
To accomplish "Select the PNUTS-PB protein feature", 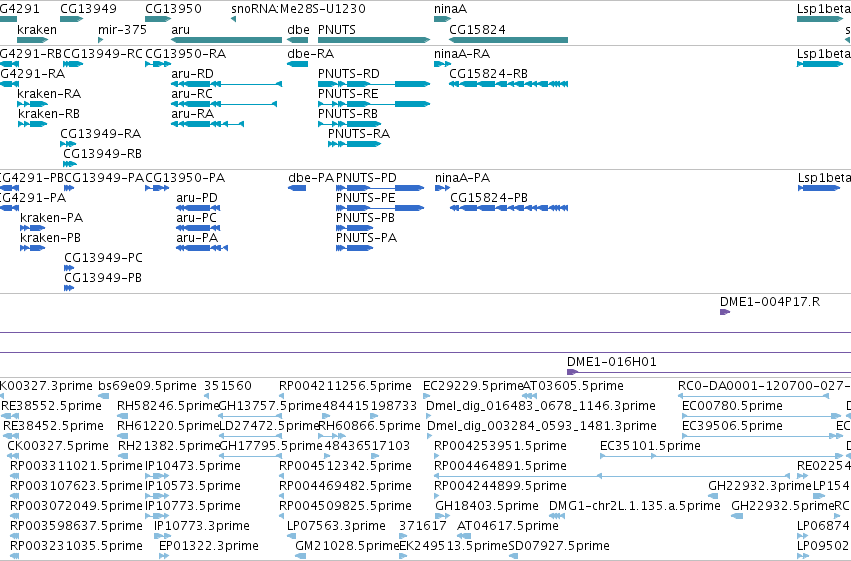I will (x=354, y=228).
